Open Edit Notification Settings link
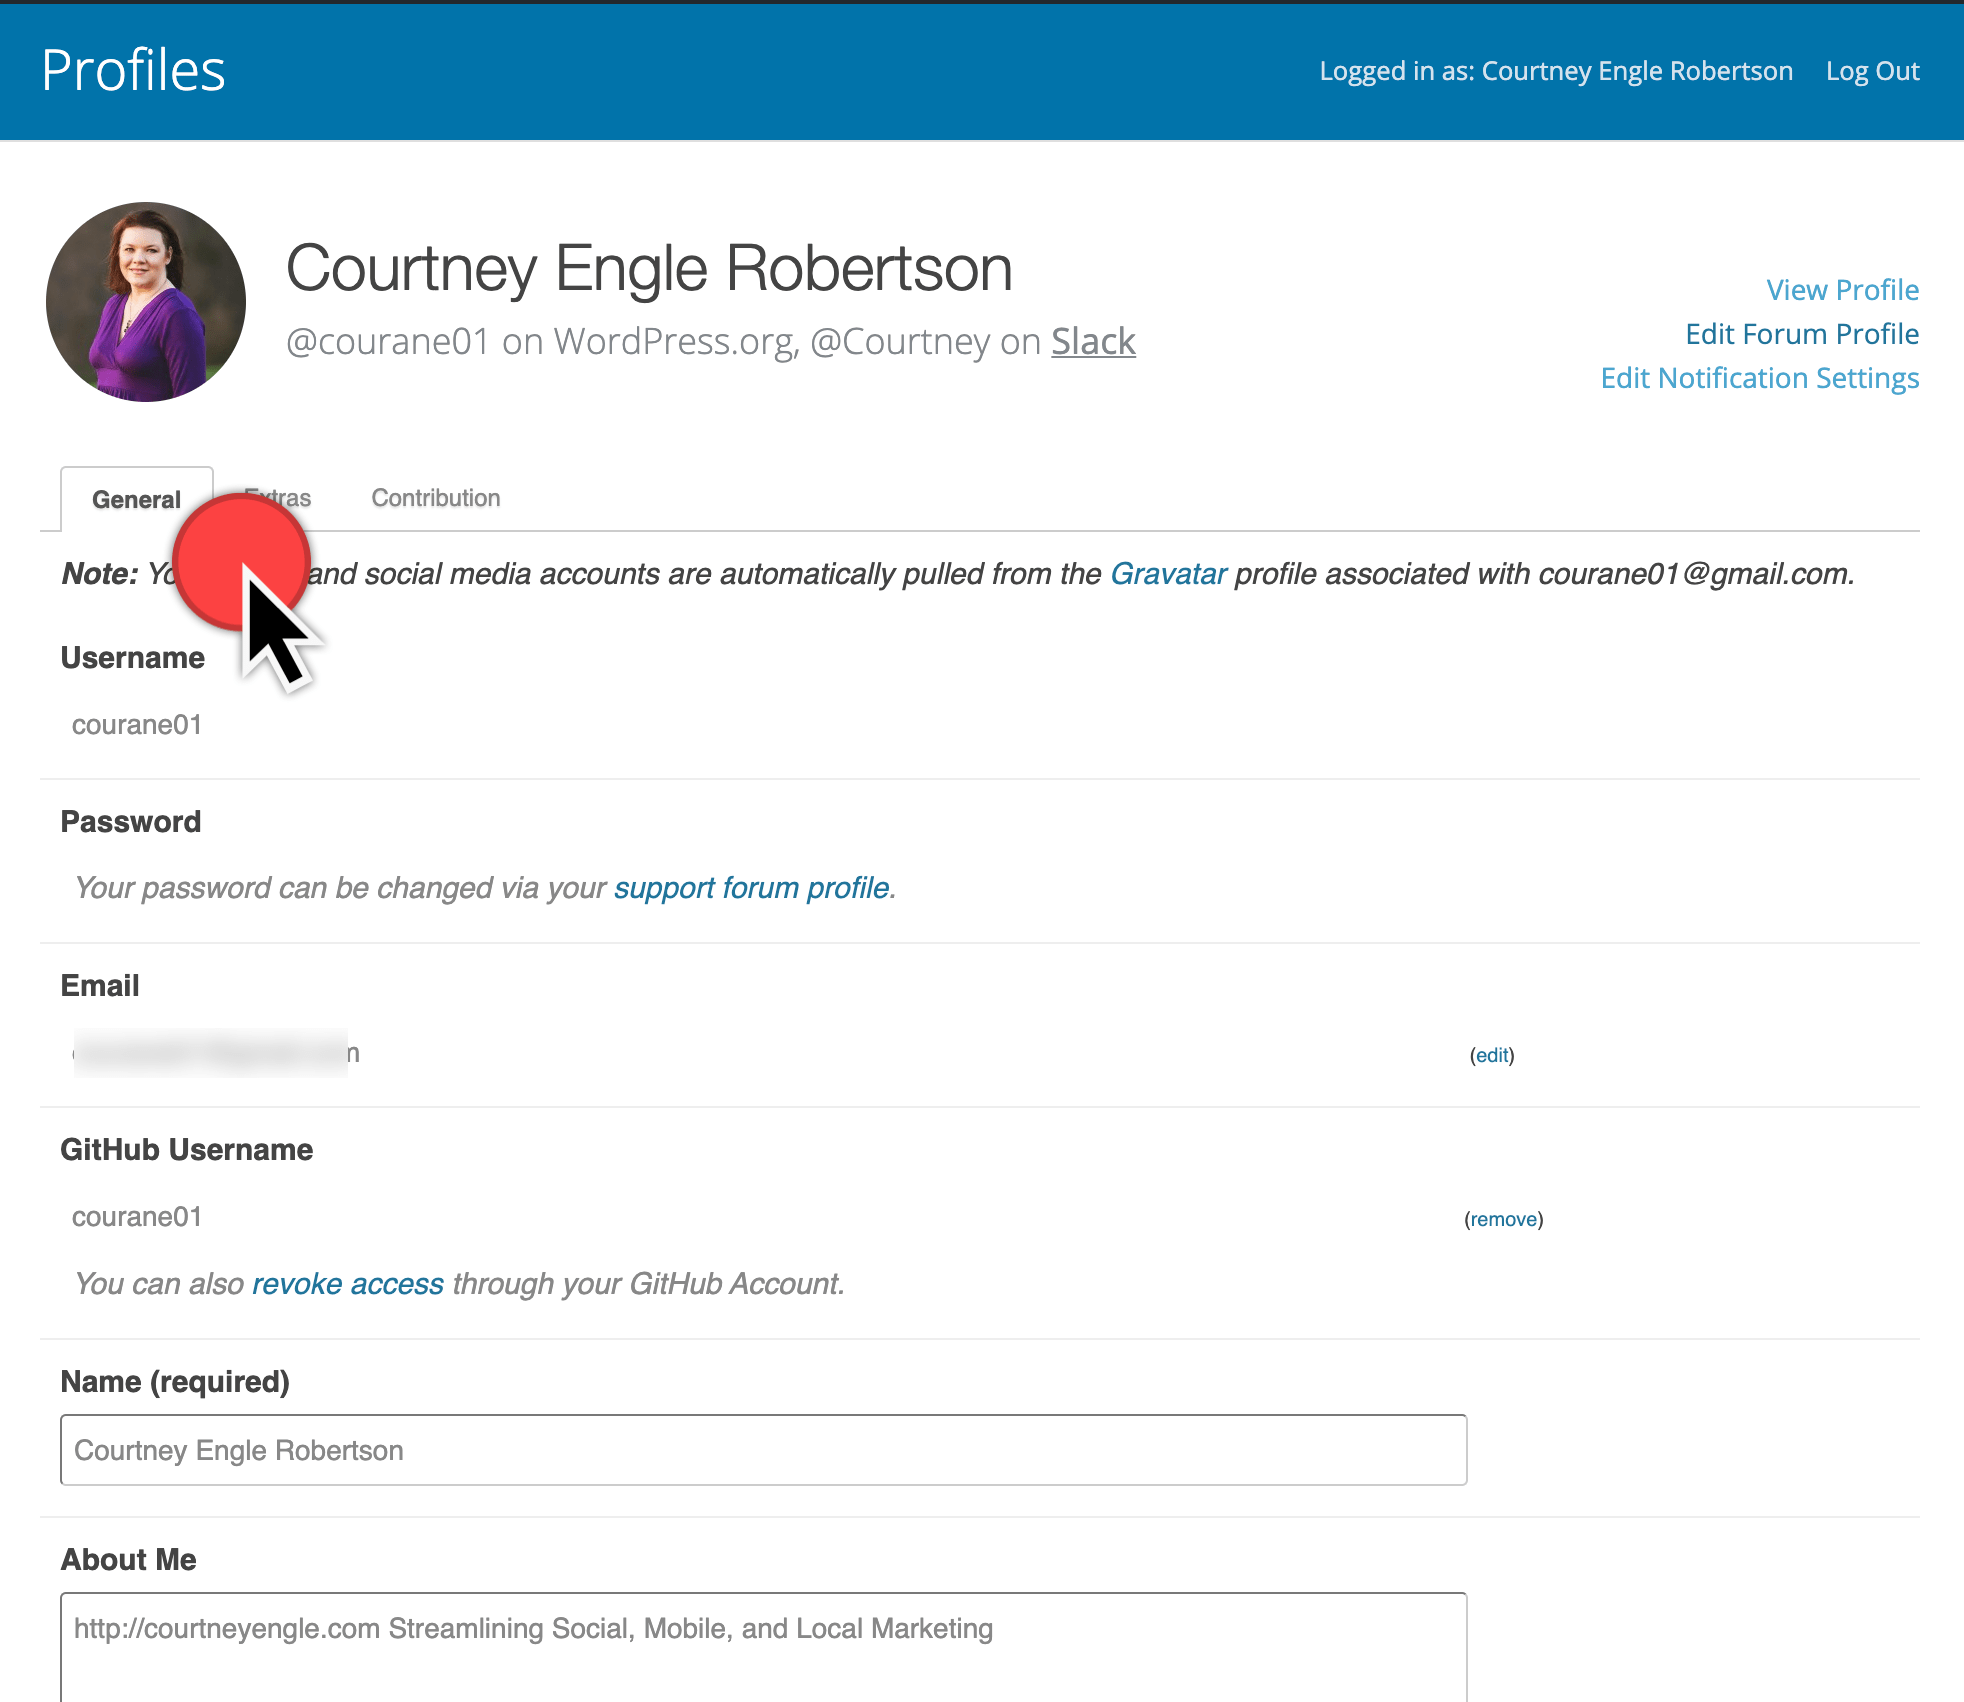This screenshot has height=1702, width=1964. click(x=1759, y=378)
